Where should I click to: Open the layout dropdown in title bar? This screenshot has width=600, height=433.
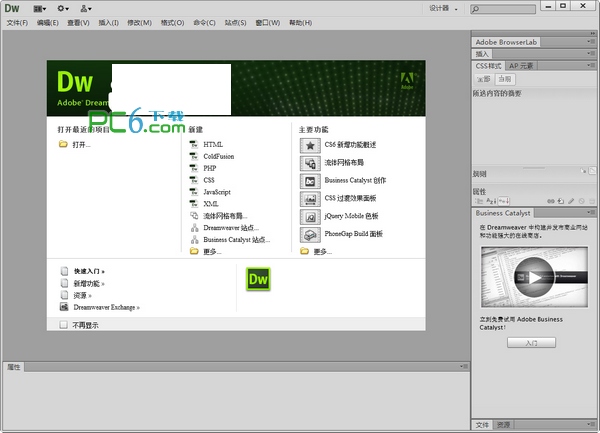(x=40, y=7)
